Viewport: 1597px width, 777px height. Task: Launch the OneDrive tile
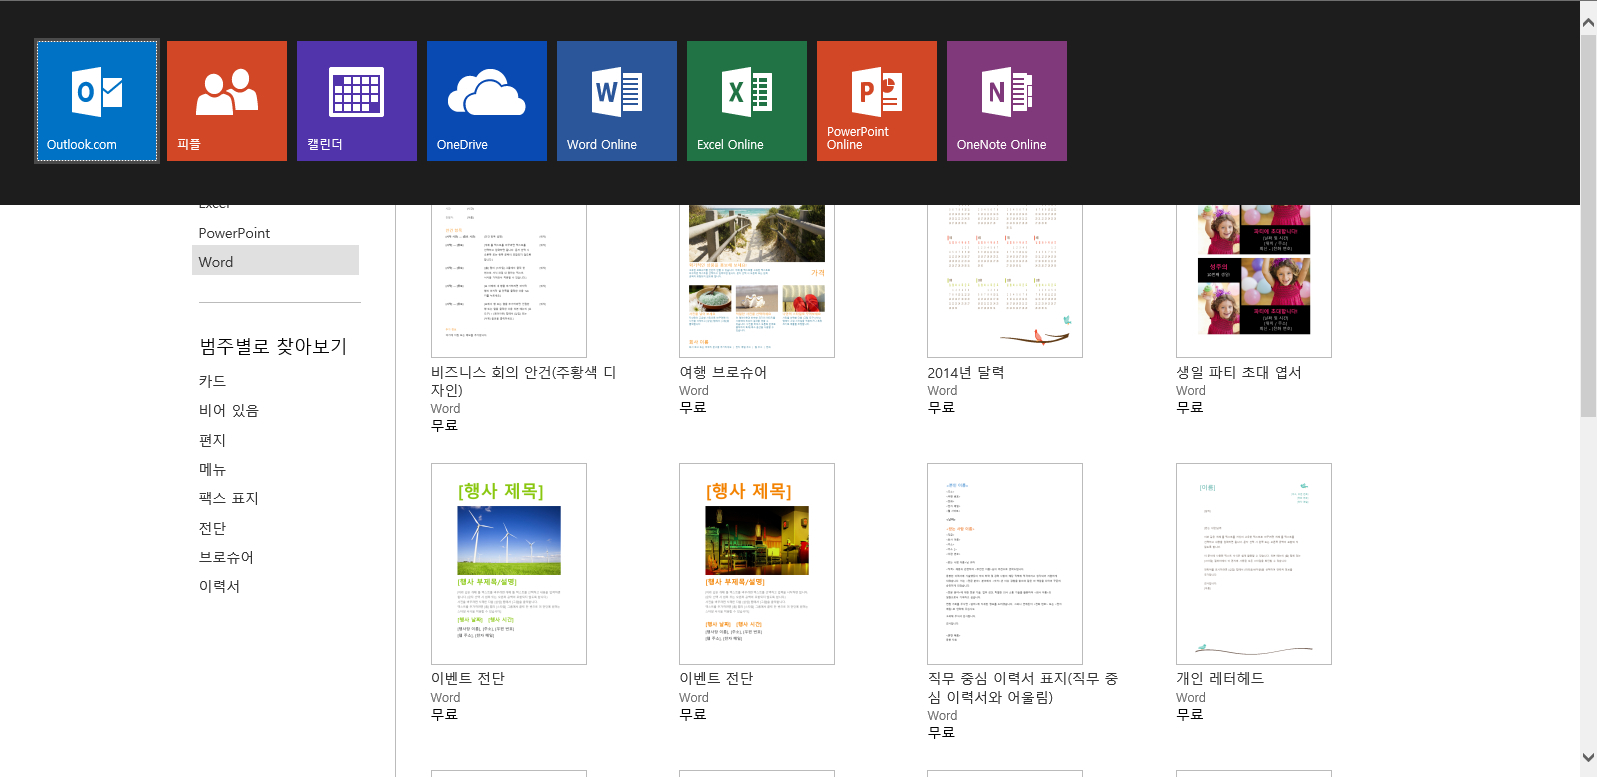[x=487, y=101]
